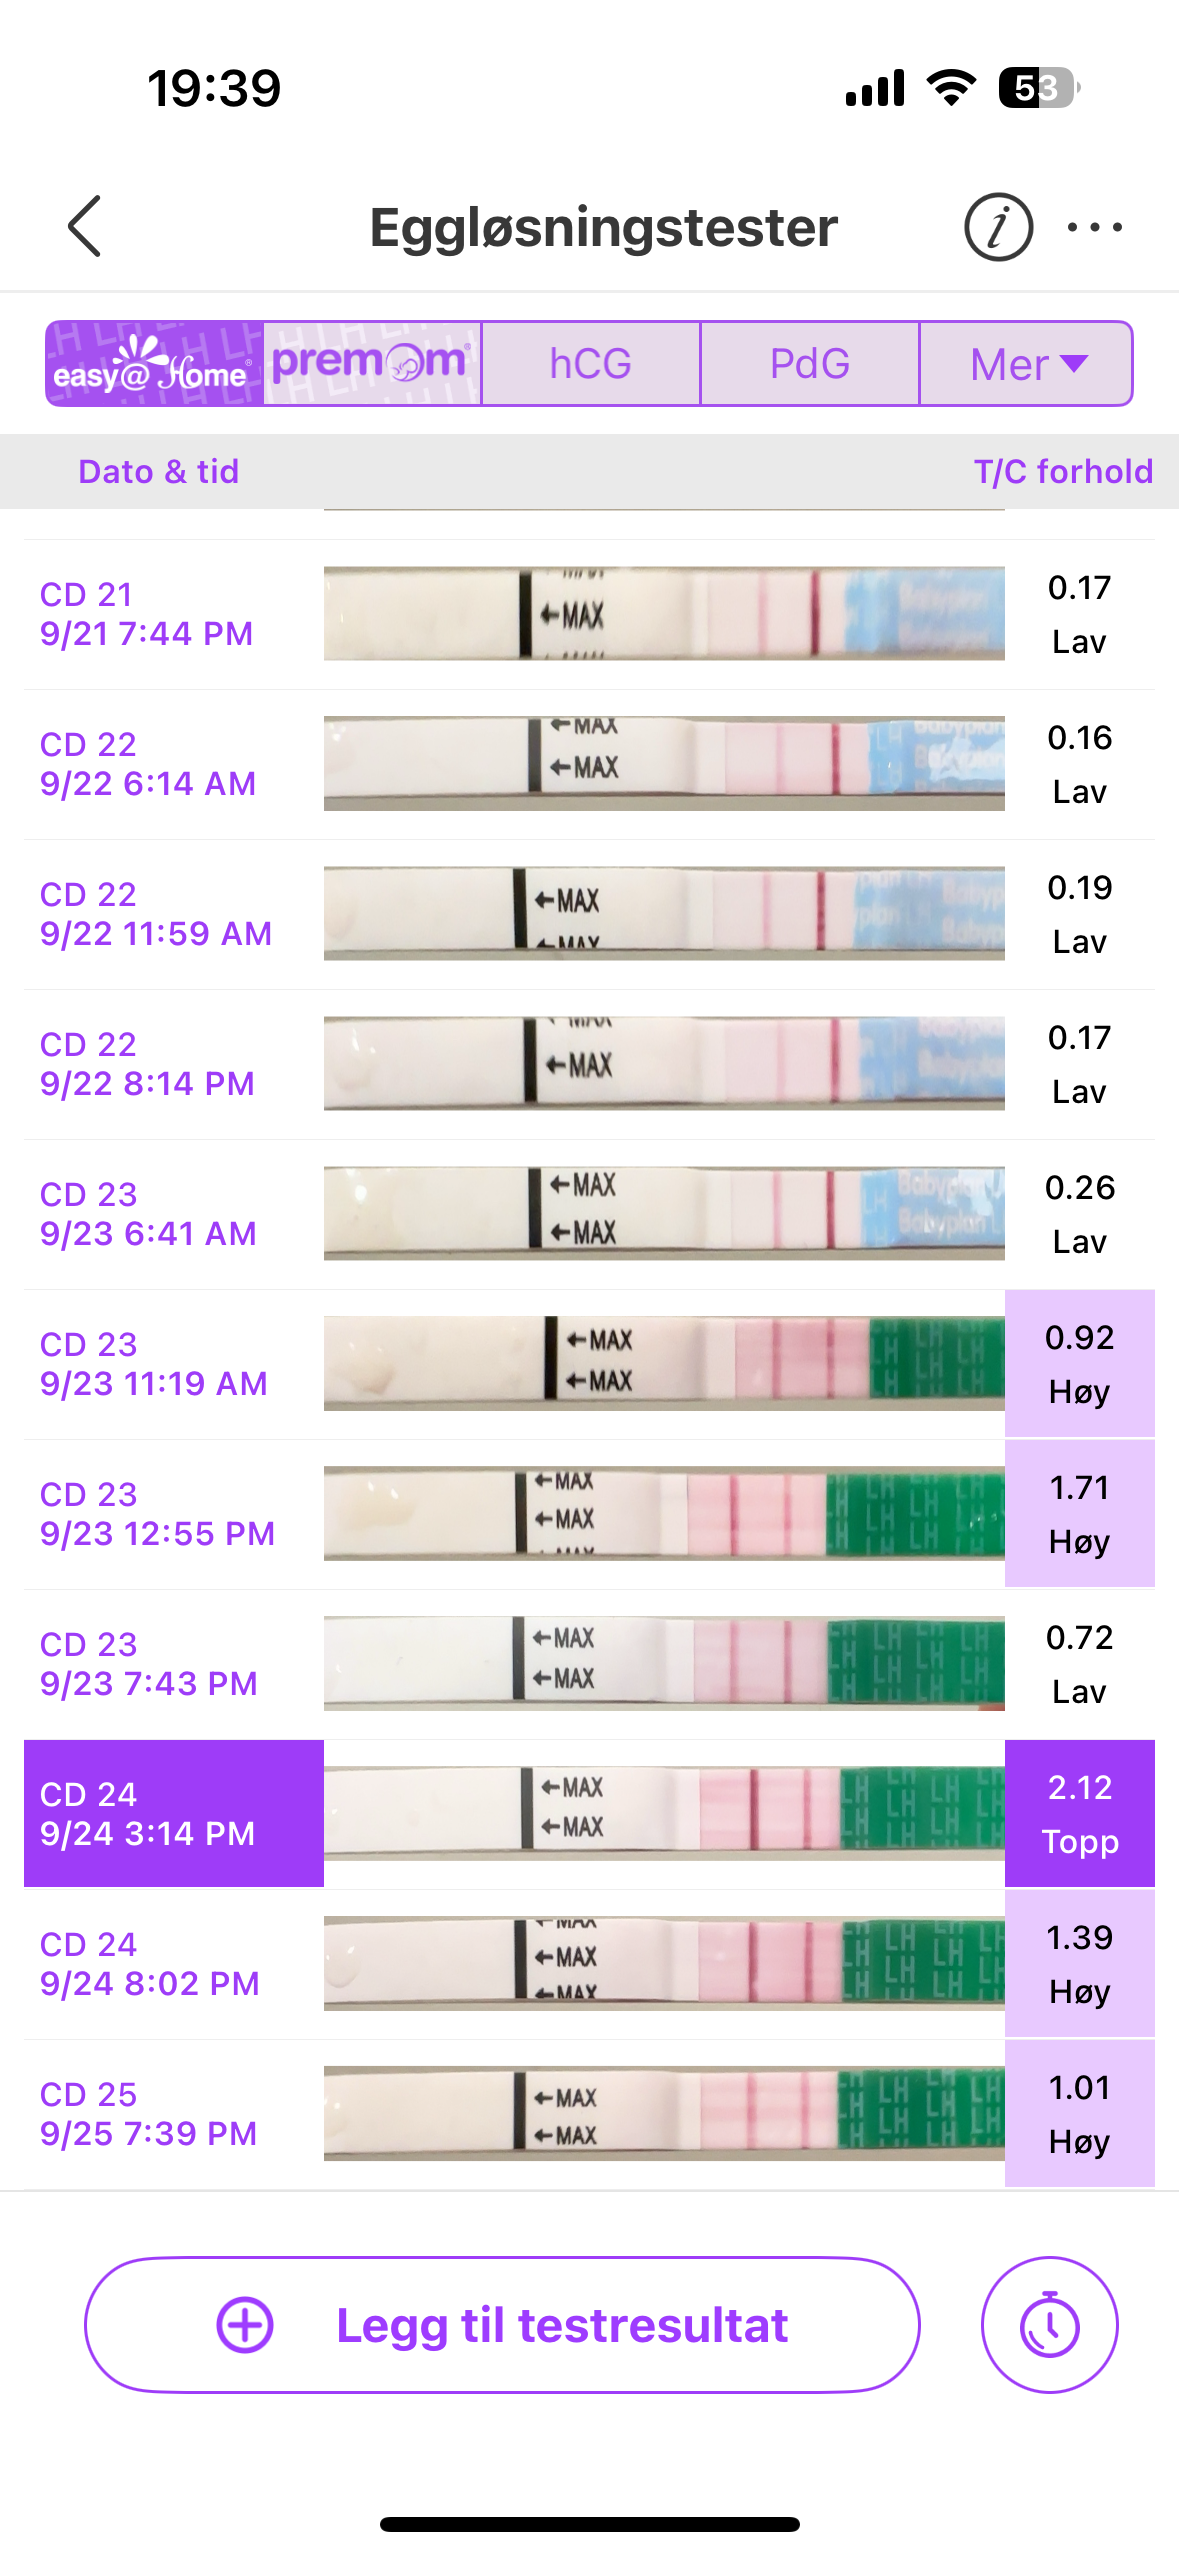Switch to the hCG tab
The width and height of the screenshot is (1179, 2556).
591,364
